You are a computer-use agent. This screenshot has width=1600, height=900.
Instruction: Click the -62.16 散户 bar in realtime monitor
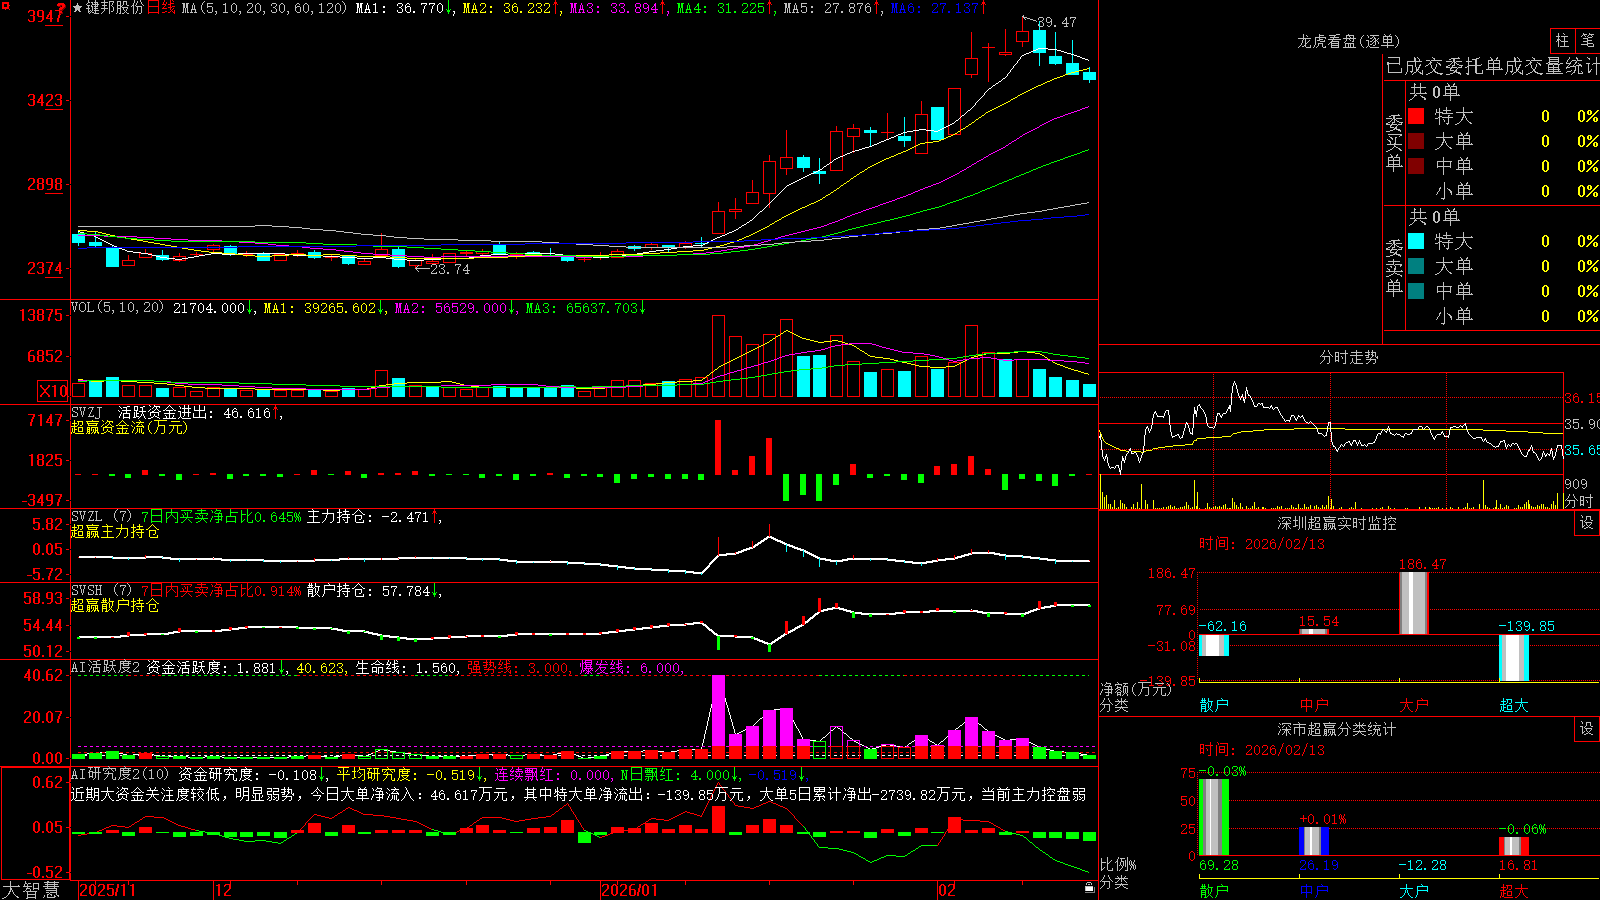[x=1214, y=645]
